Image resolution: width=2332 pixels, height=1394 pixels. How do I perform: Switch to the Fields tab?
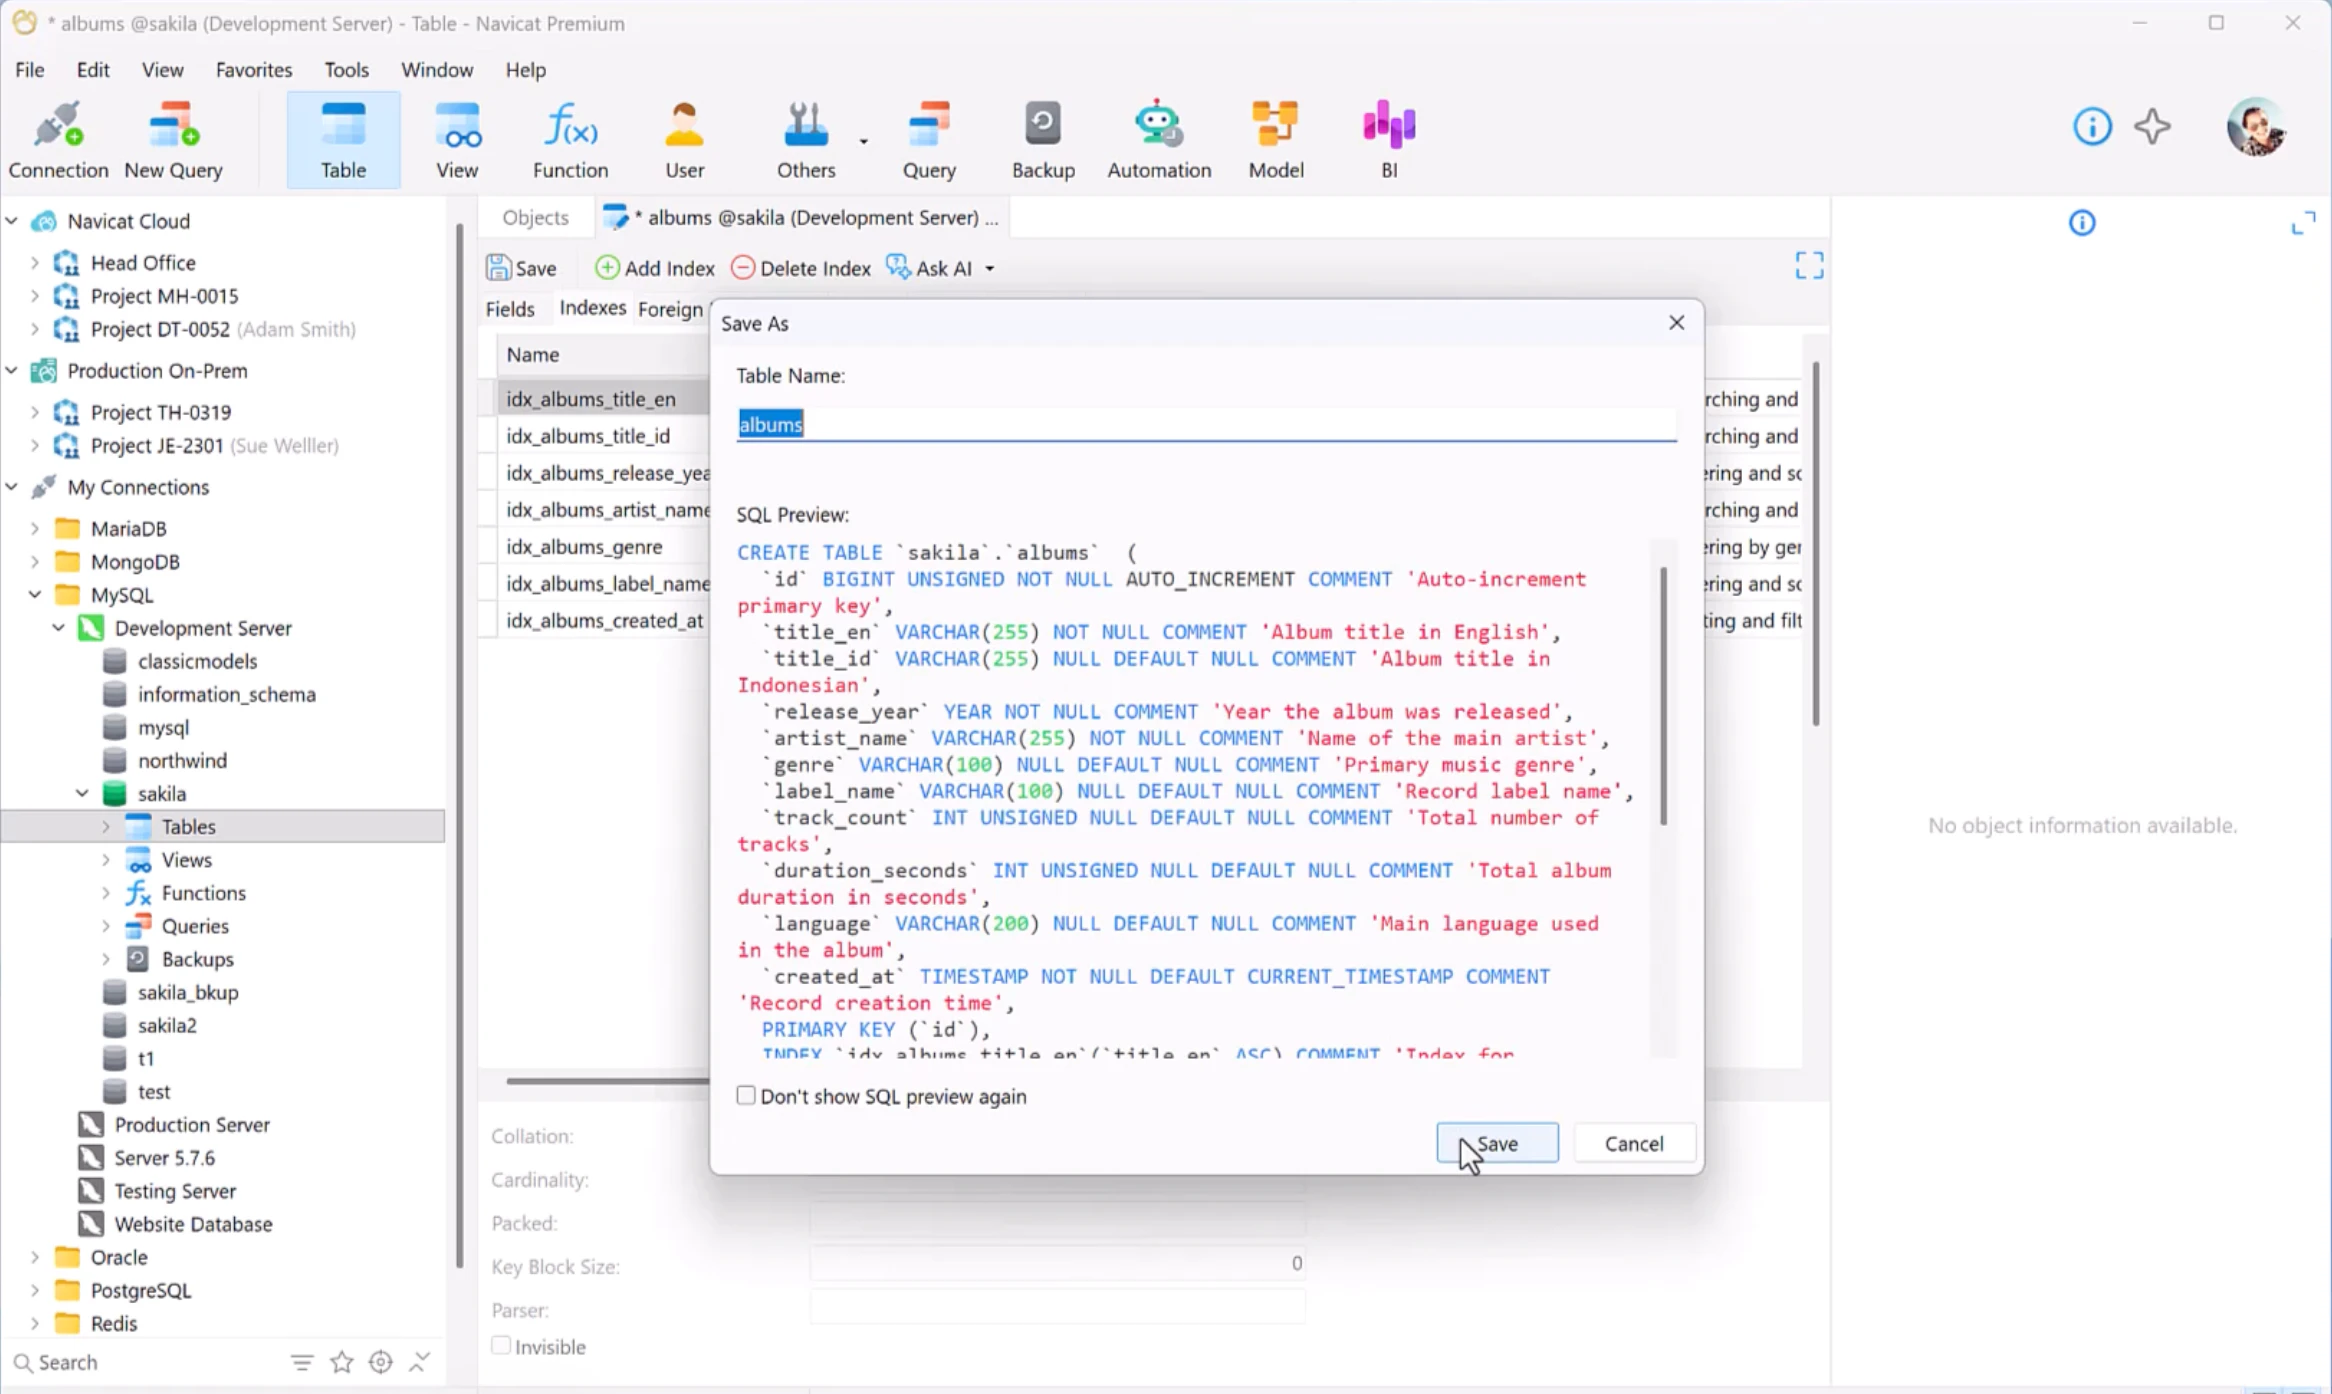pos(510,309)
